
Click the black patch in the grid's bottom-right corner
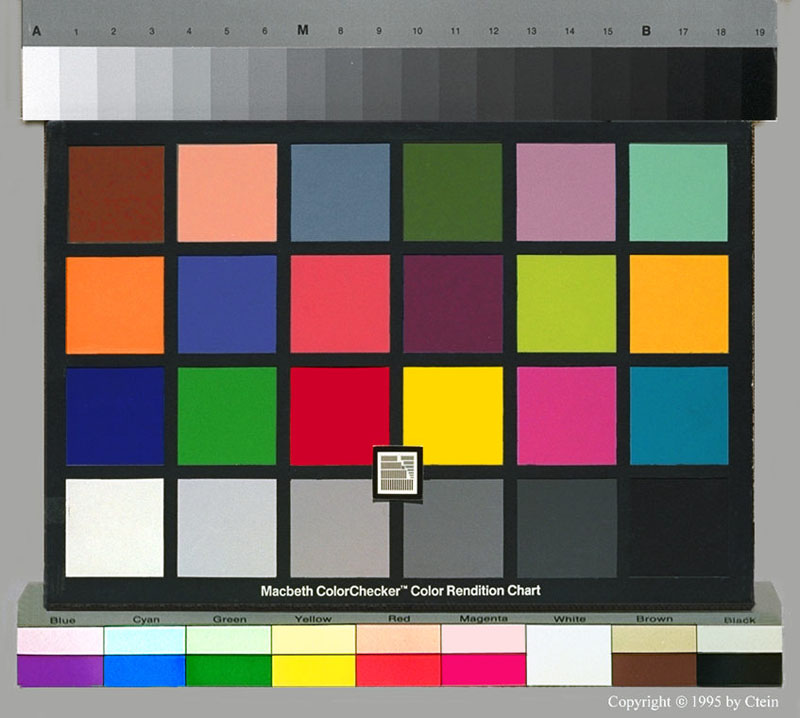tap(678, 527)
